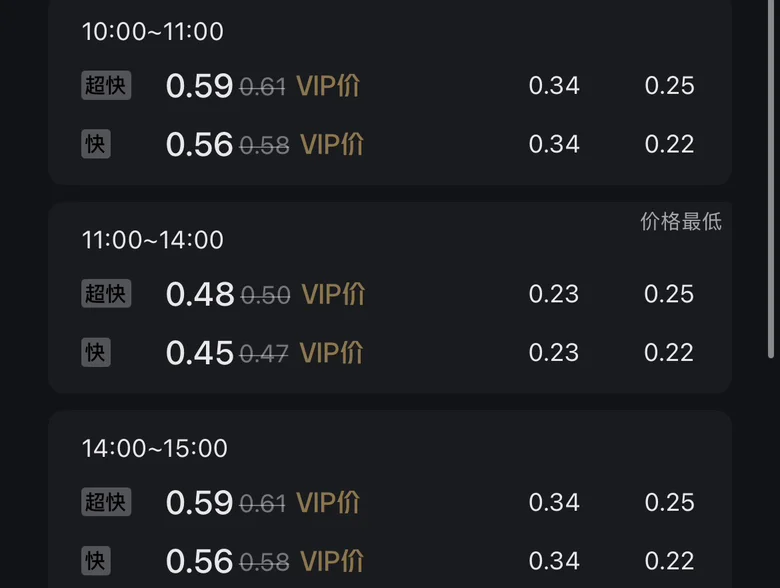Open the 11:00~14:00 time slot header
The width and height of the screenshot is (780, 588).
coord(153,240)
